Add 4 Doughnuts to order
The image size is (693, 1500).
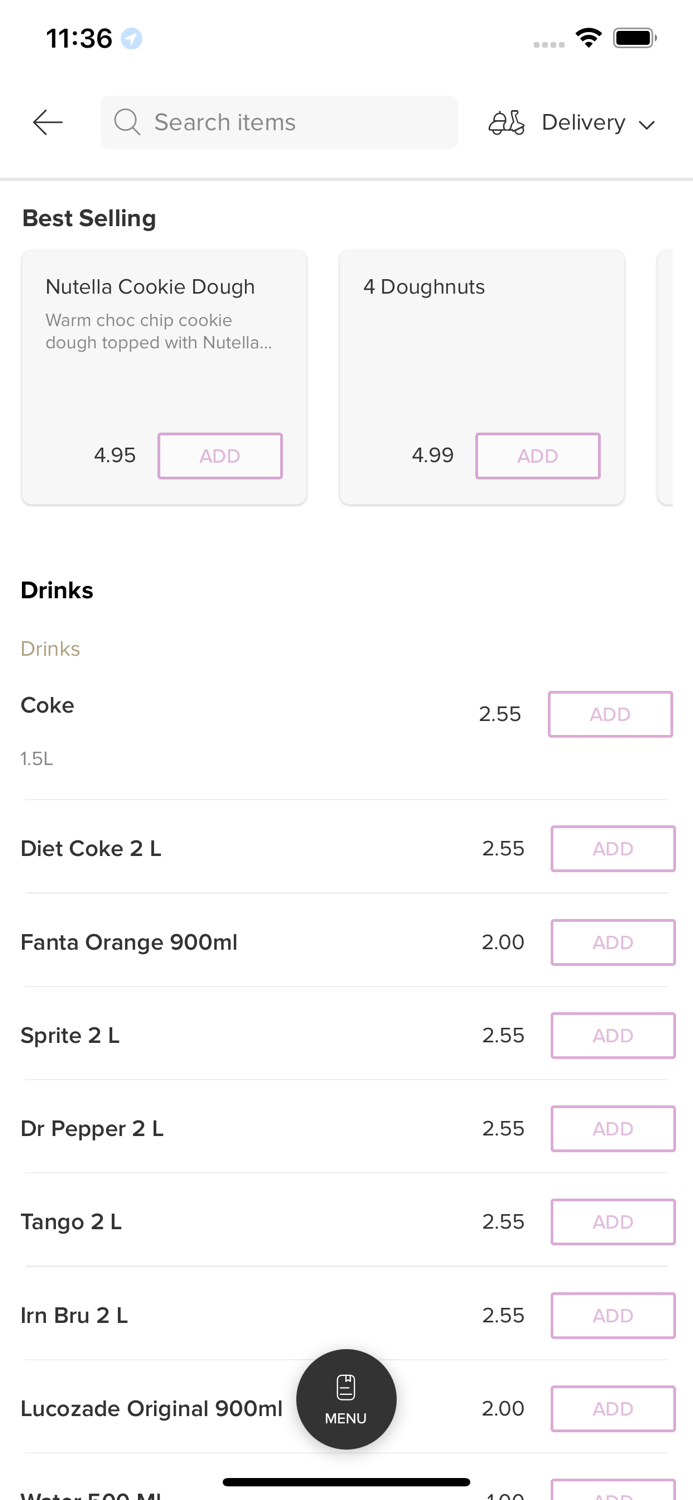(538, 456)
